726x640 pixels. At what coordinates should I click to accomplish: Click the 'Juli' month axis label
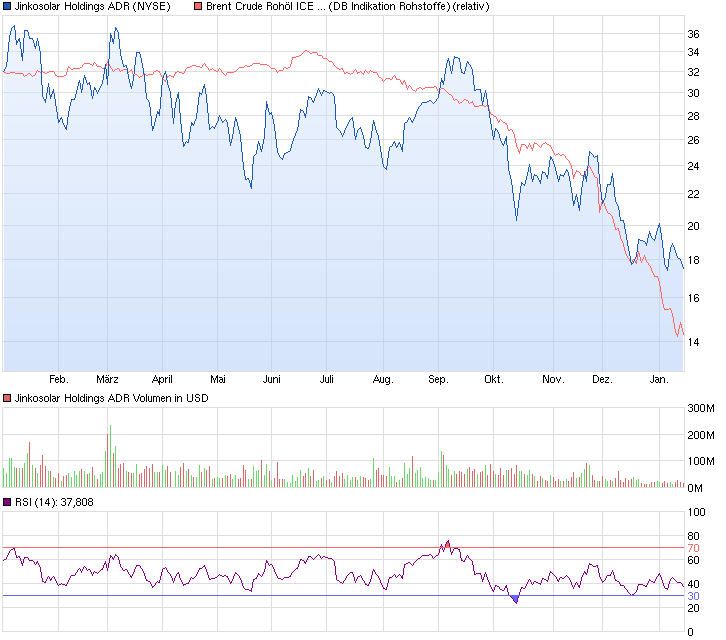click(x=326, y=379)
